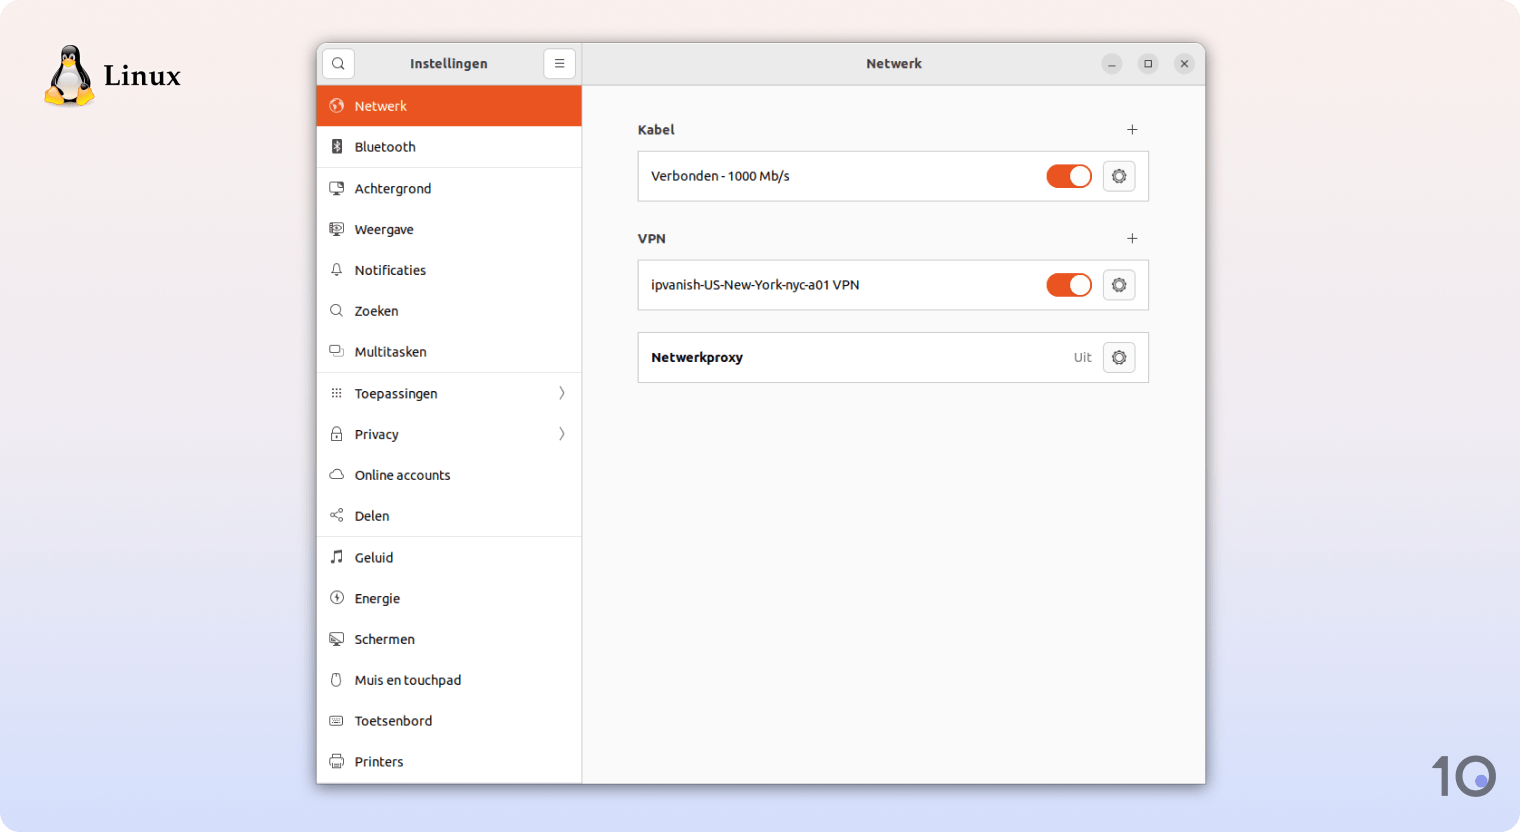Select Energie in the sidebar
The height and width of the screenshot is (832, 1520).
(449, 598)
